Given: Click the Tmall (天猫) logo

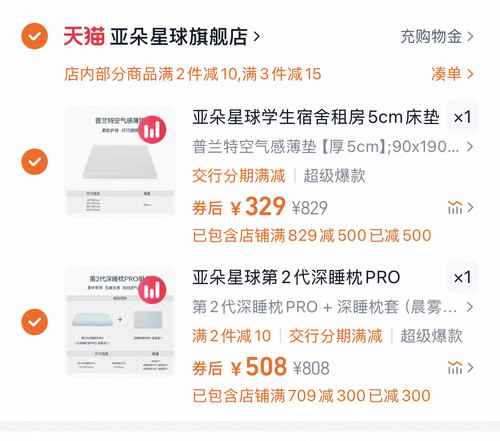Looking at the screenshot, I should [x=84, y=36].
